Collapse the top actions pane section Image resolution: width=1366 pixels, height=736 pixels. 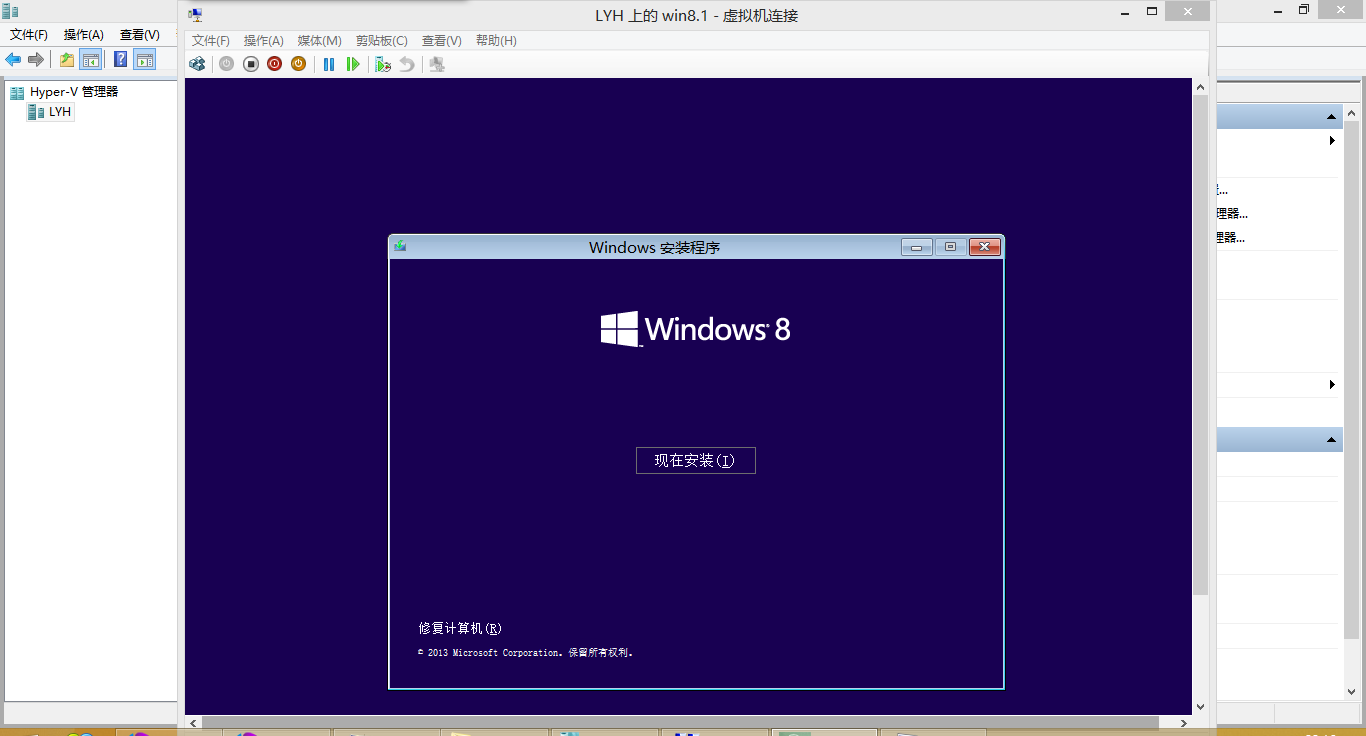tap(1332, 117)
